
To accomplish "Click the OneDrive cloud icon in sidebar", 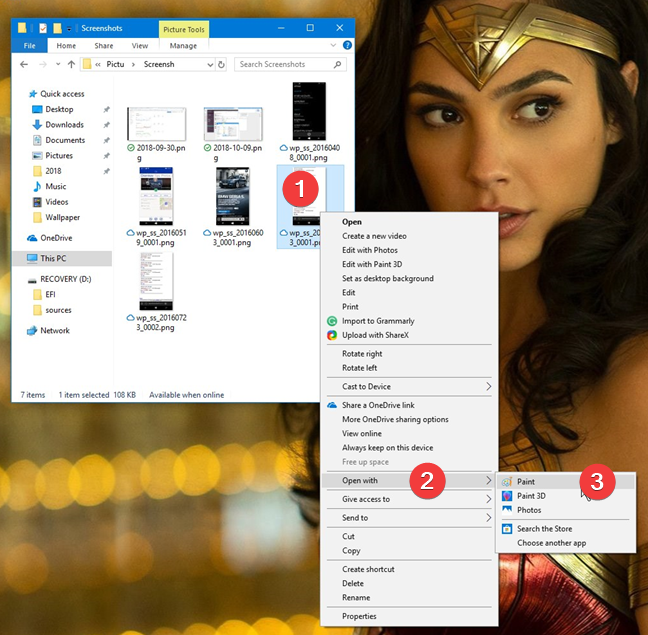I will [x=32, y=238].
